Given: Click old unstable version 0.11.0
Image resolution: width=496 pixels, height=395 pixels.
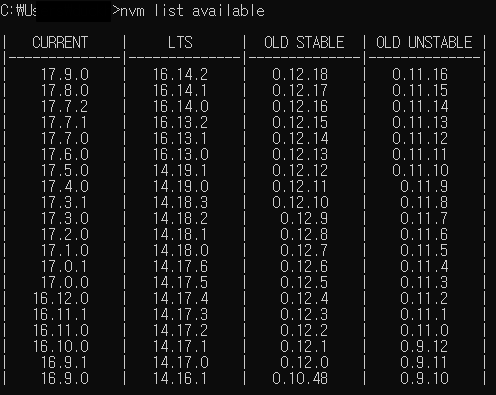Looking at the screenshot, I should 424,330.
